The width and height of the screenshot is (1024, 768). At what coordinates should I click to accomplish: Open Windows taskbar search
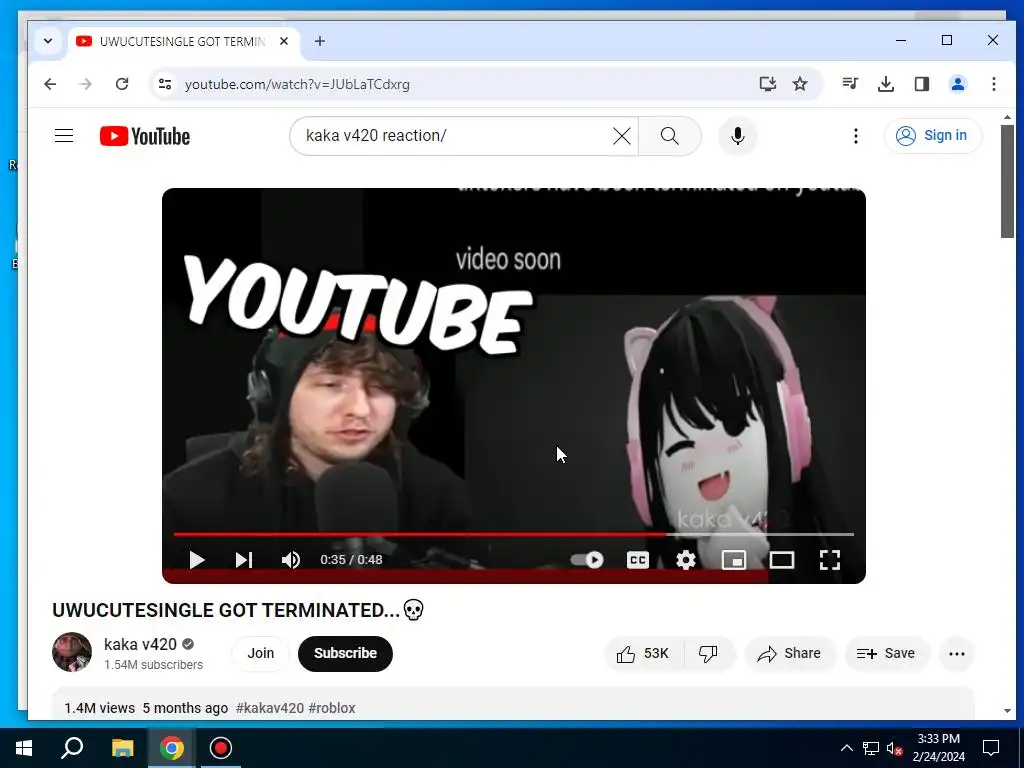[x=72, y=748]
